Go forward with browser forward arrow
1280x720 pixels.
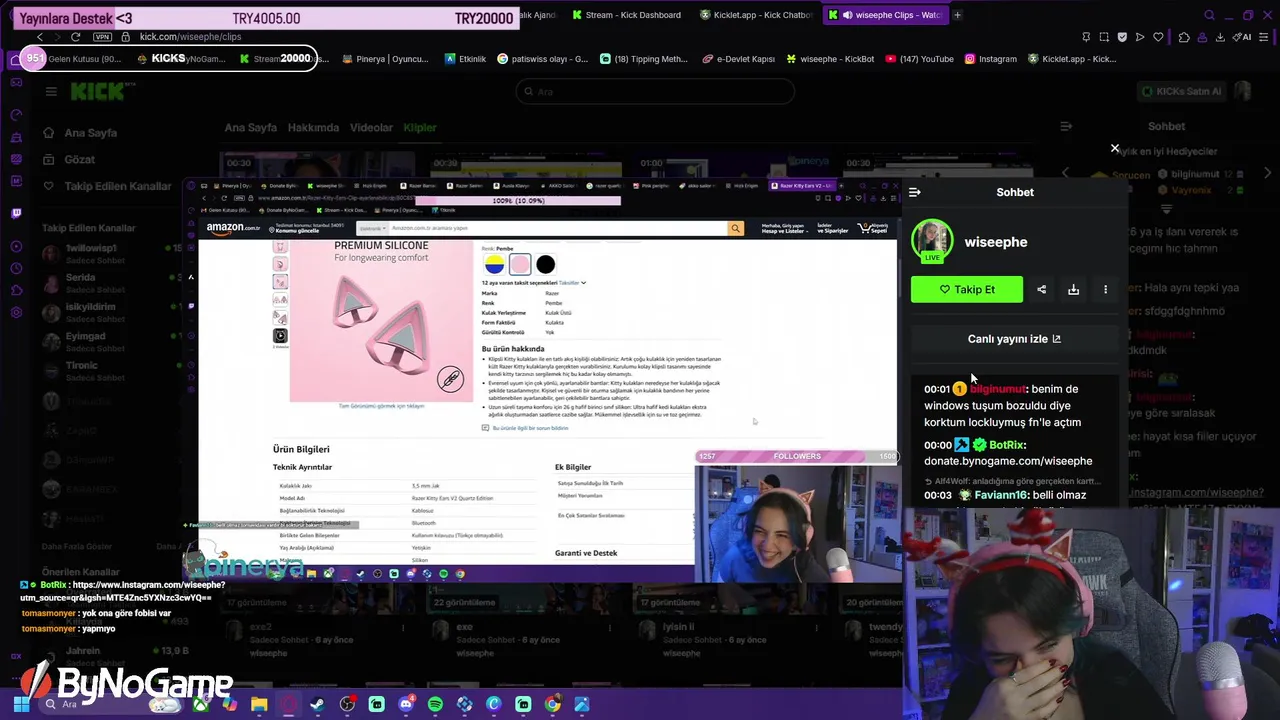tap(58, 37)
